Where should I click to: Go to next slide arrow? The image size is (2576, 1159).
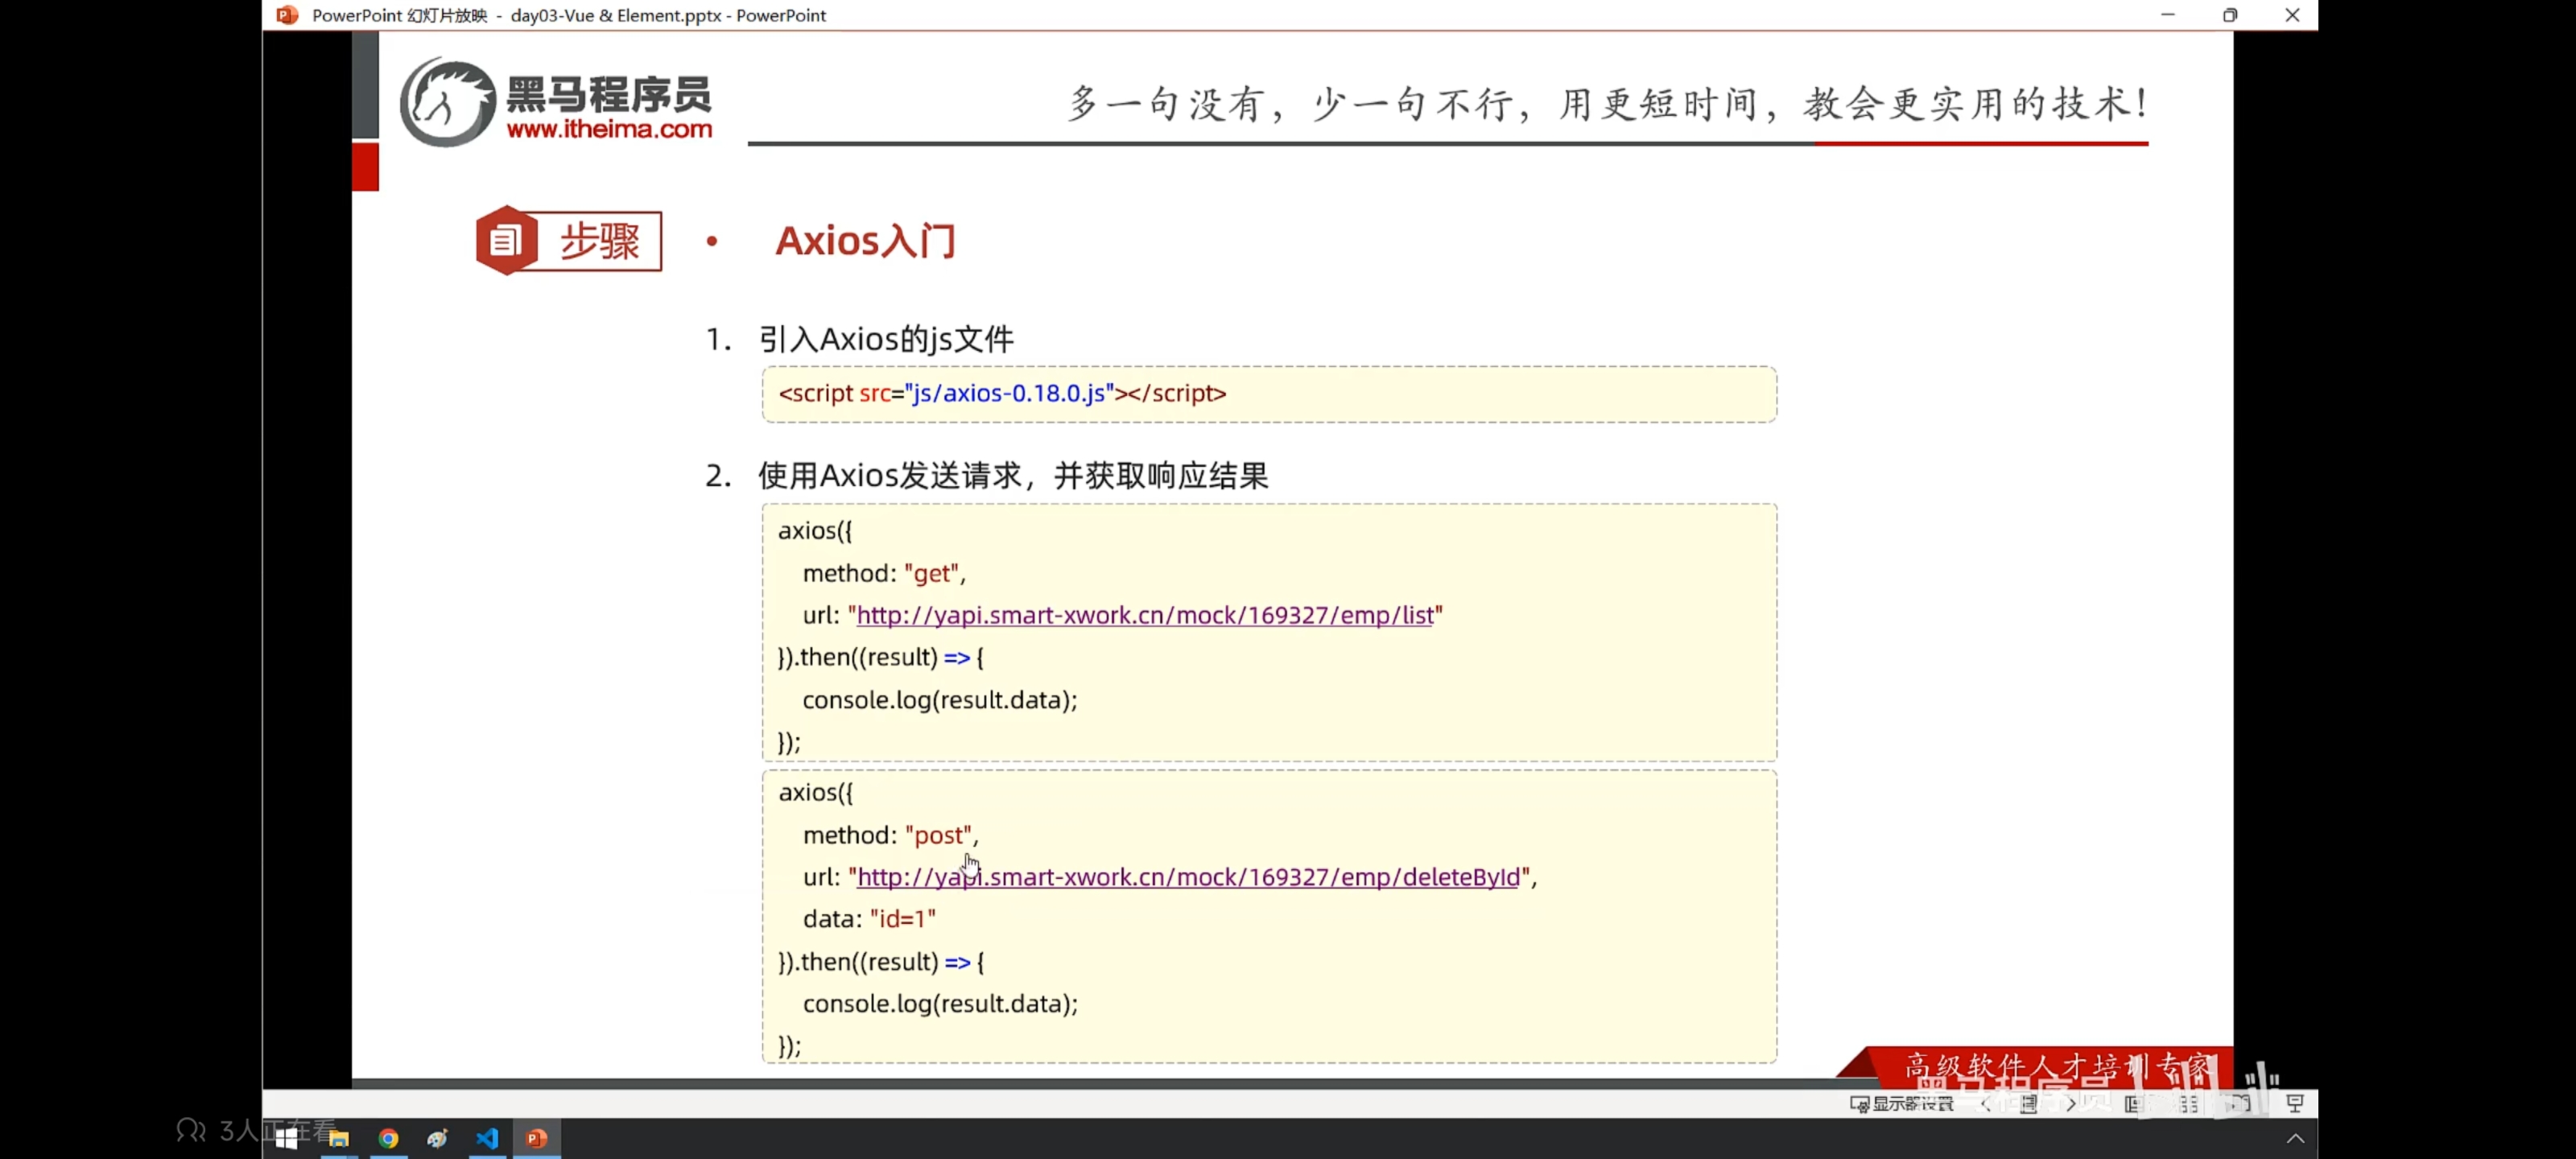(2071, 1104)
